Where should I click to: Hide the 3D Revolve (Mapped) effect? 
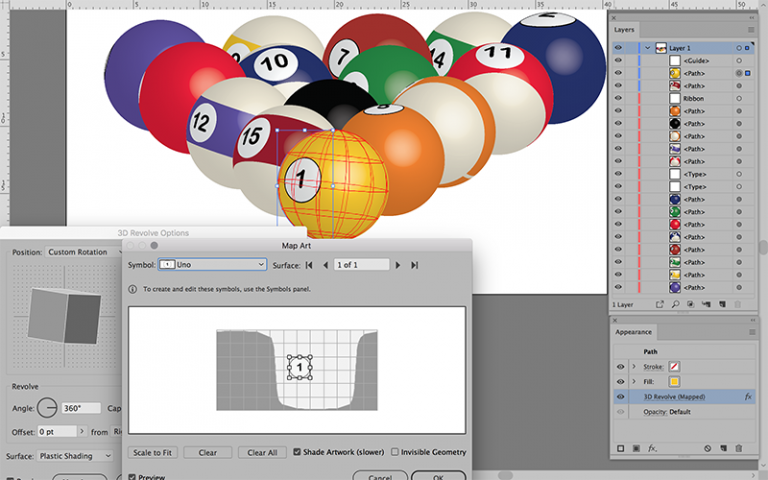(621, 397)
